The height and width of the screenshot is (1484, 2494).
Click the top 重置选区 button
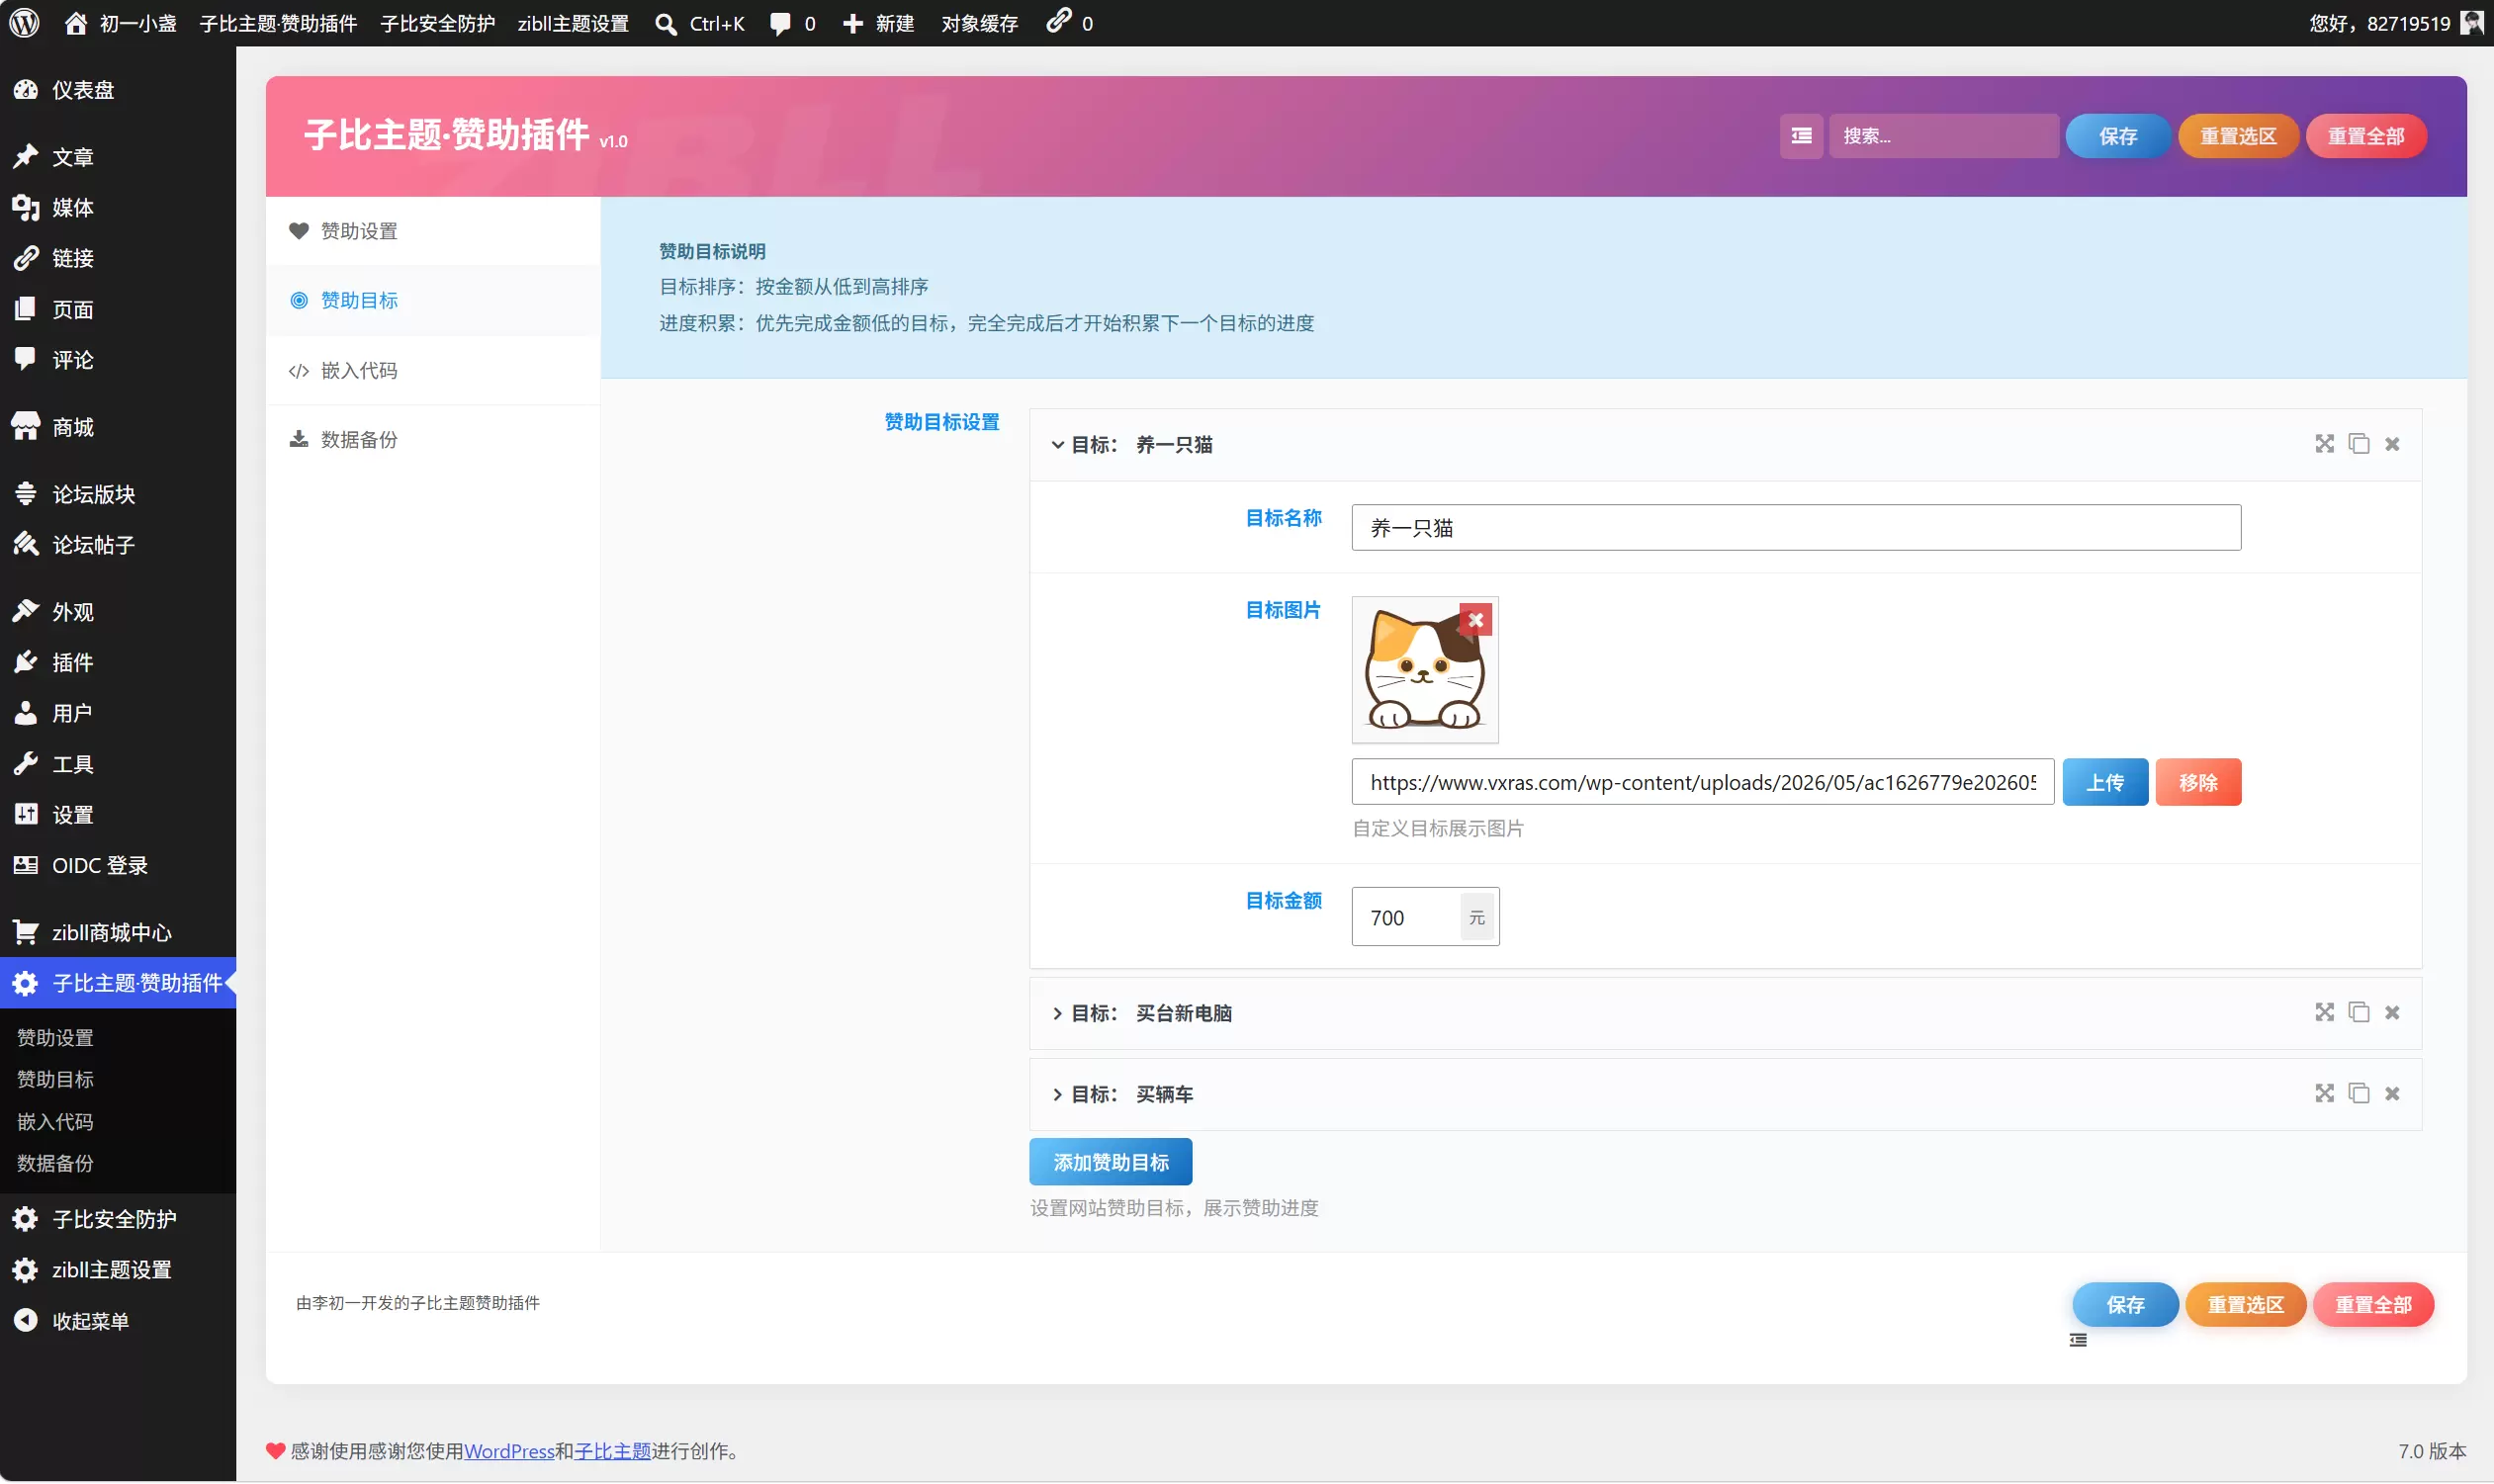(2238, 136)
